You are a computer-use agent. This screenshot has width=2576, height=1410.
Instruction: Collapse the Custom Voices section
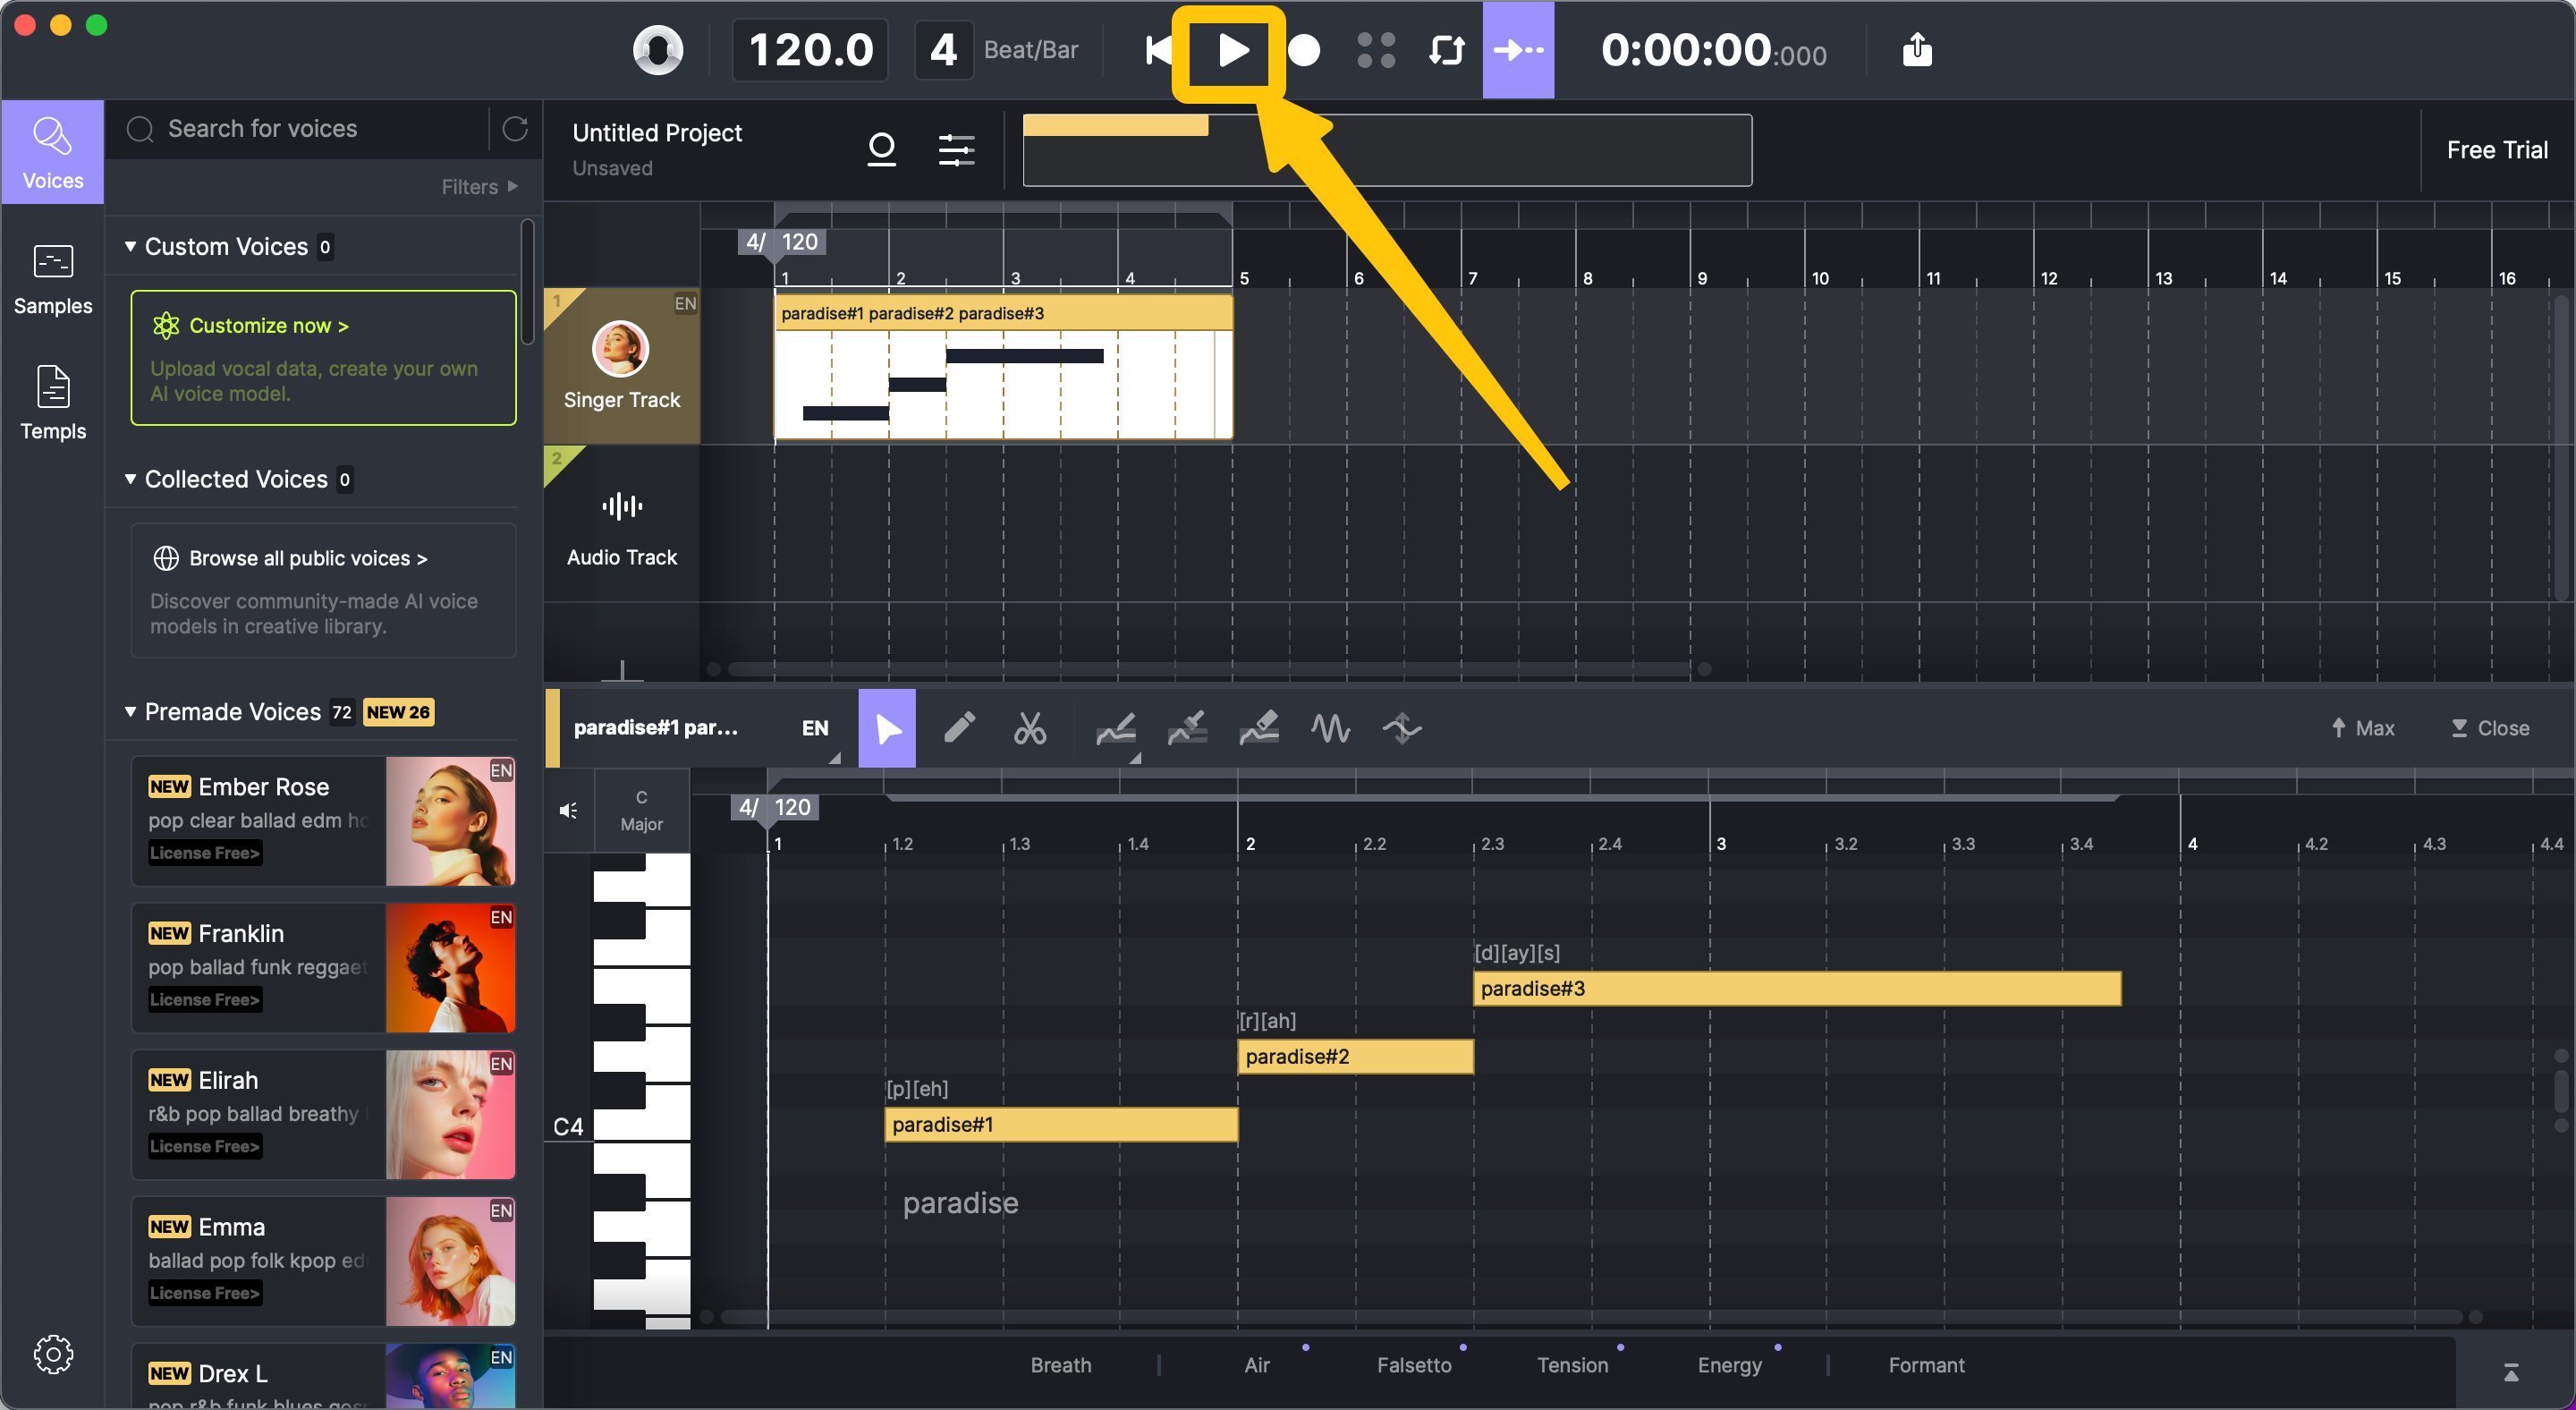pos(130,246)
